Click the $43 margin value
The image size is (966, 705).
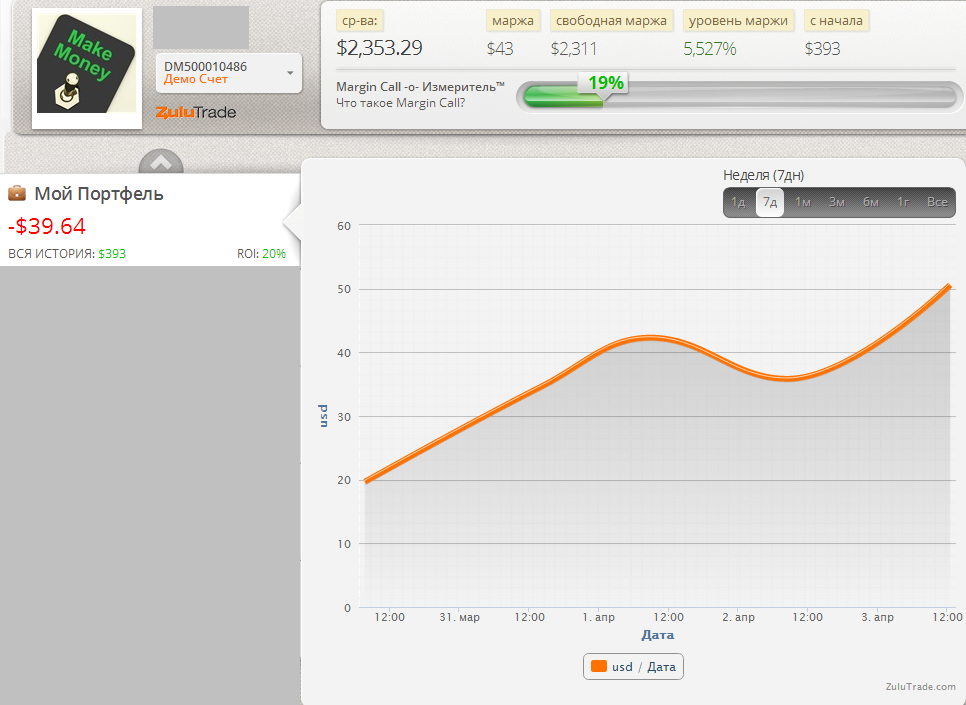(x=500, y=49)
